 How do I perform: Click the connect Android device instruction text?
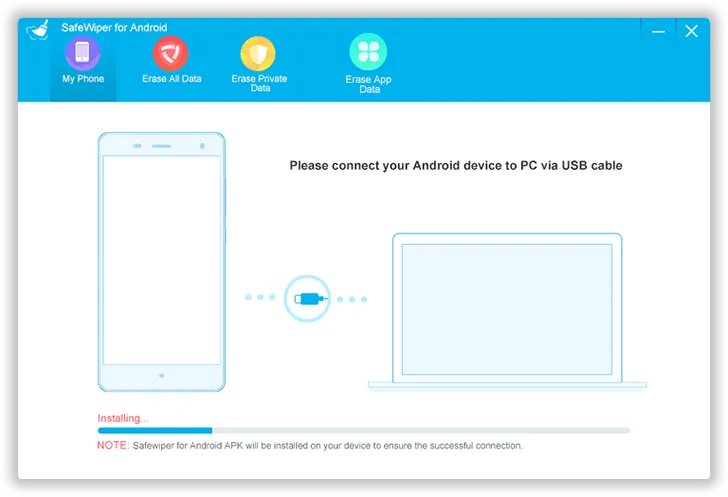point(455,166)
